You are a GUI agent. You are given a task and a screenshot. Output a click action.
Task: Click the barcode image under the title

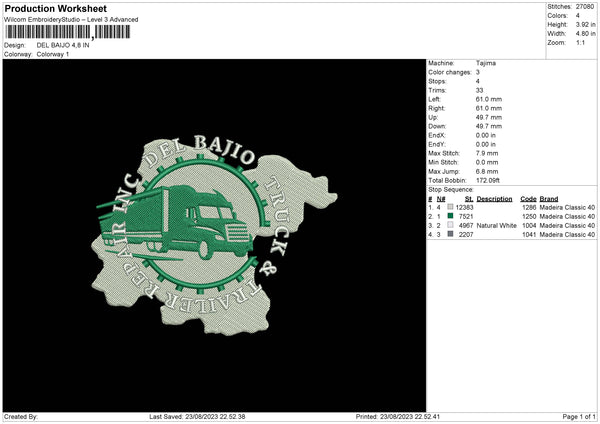67,32
